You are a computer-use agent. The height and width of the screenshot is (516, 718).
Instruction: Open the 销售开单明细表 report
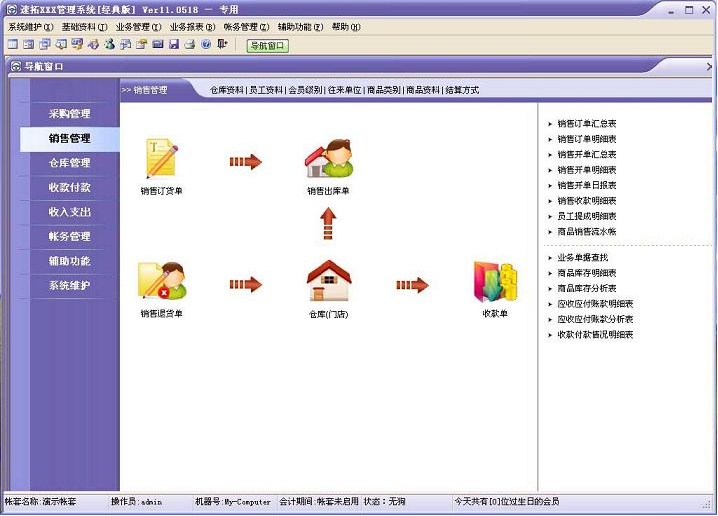point(587,170)
